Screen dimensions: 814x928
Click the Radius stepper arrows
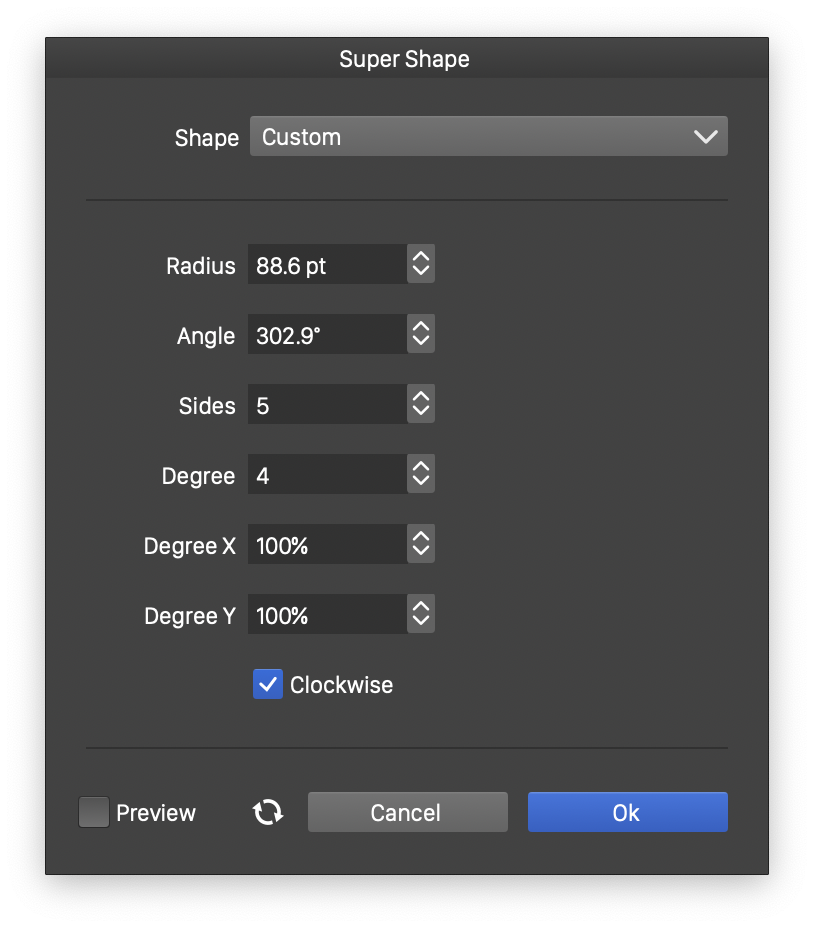click(421, 265)
